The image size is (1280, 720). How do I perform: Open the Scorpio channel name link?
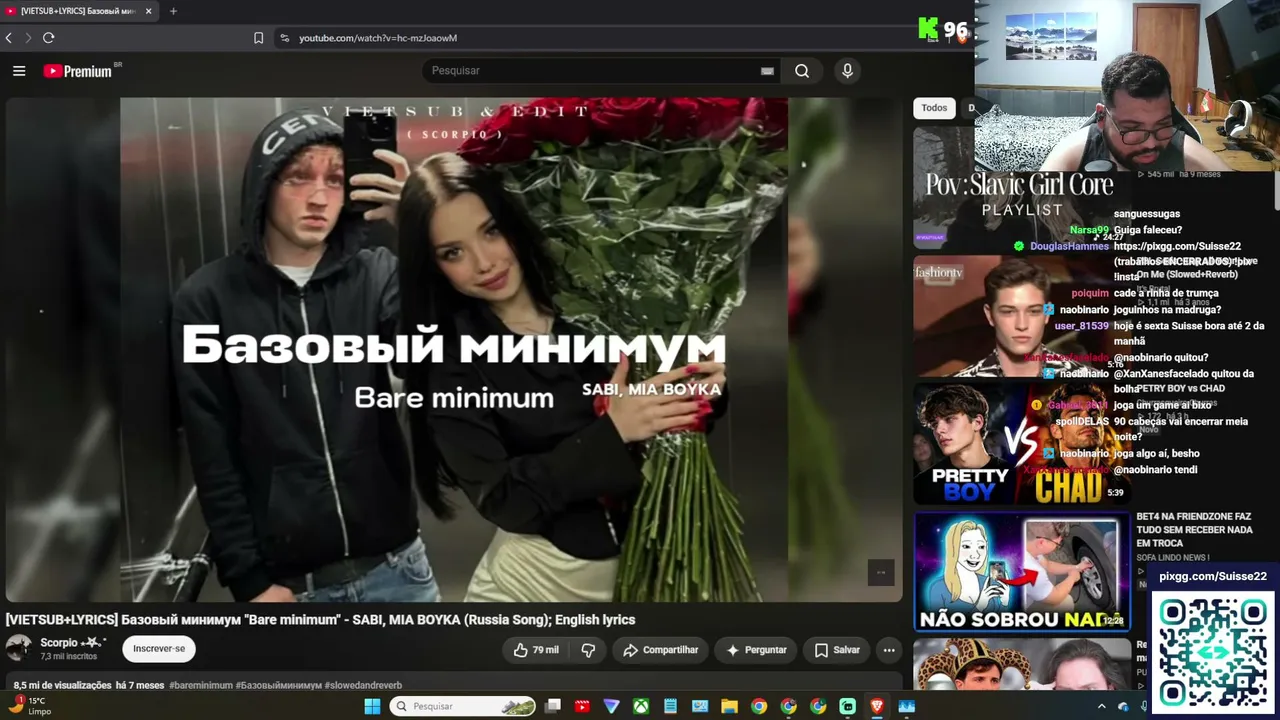click(x=73, y=643)
